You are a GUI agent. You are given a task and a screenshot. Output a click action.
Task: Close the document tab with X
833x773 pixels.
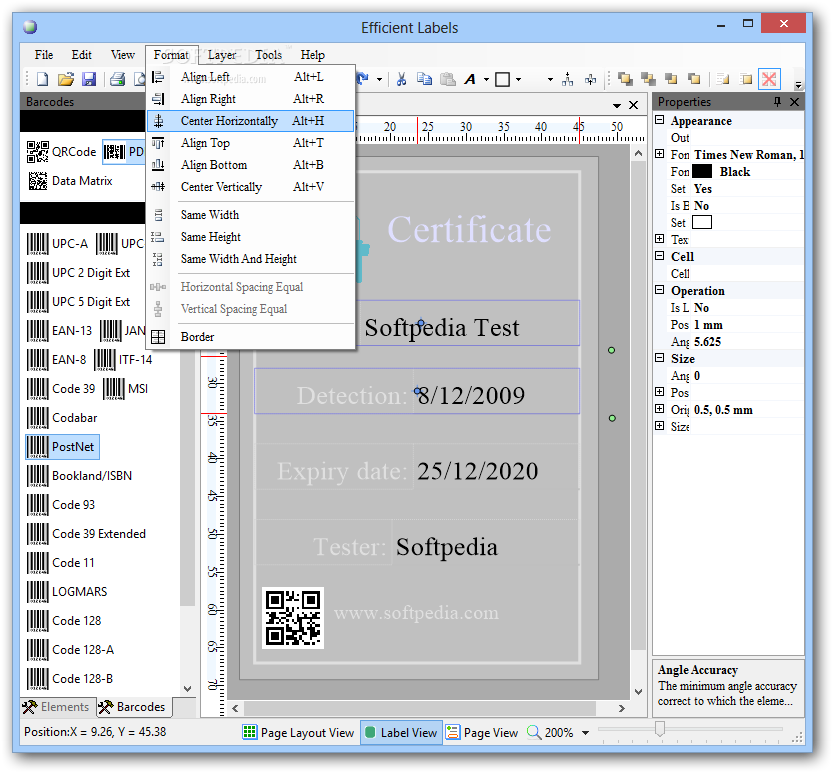633,105
